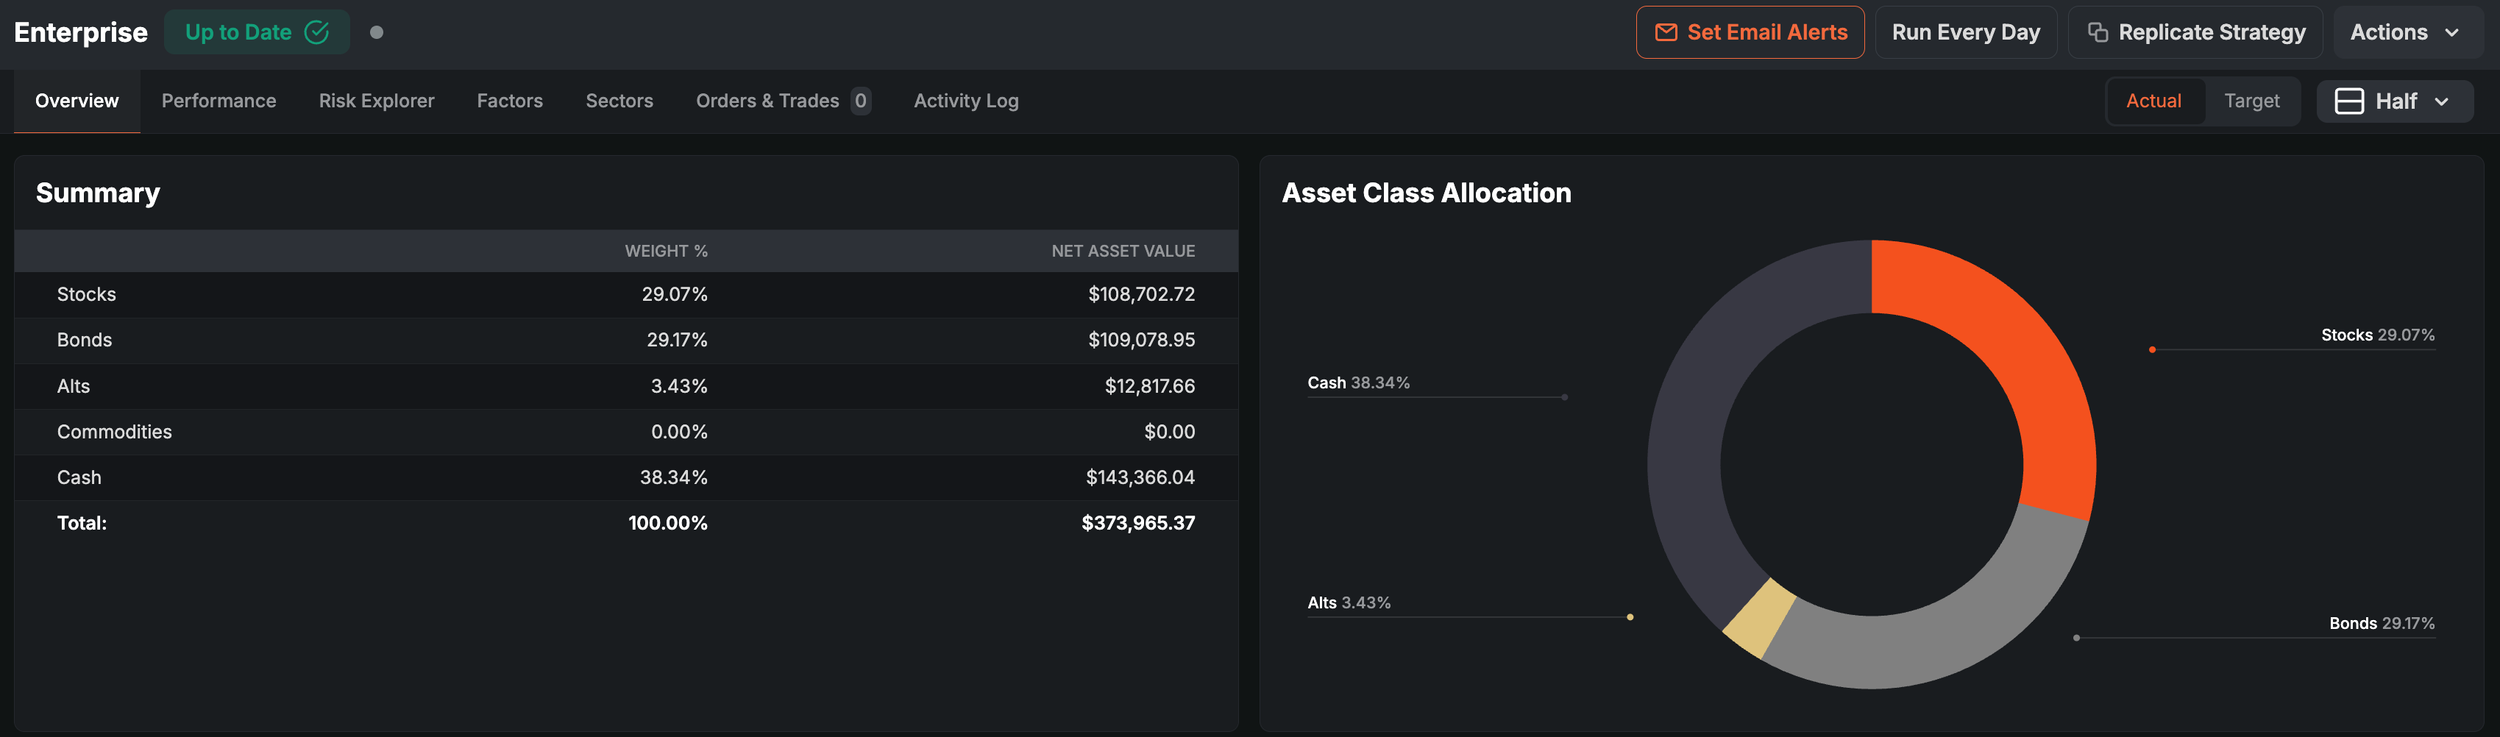
Task: Select the Cash row in Summary table
Action: coord(626,477)
